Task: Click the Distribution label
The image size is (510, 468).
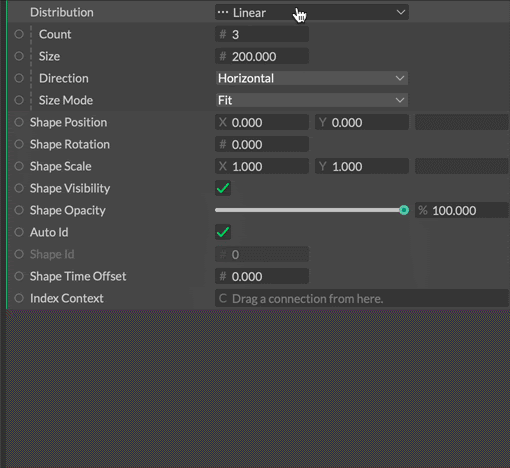Action: coord(62,12)
